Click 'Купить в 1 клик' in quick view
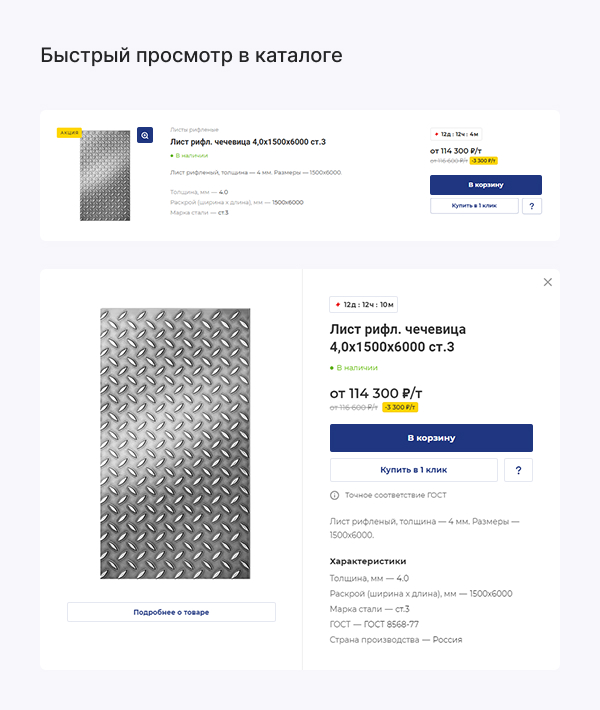The height and width of the screenshot is (710, 600). tap(413, 470)
